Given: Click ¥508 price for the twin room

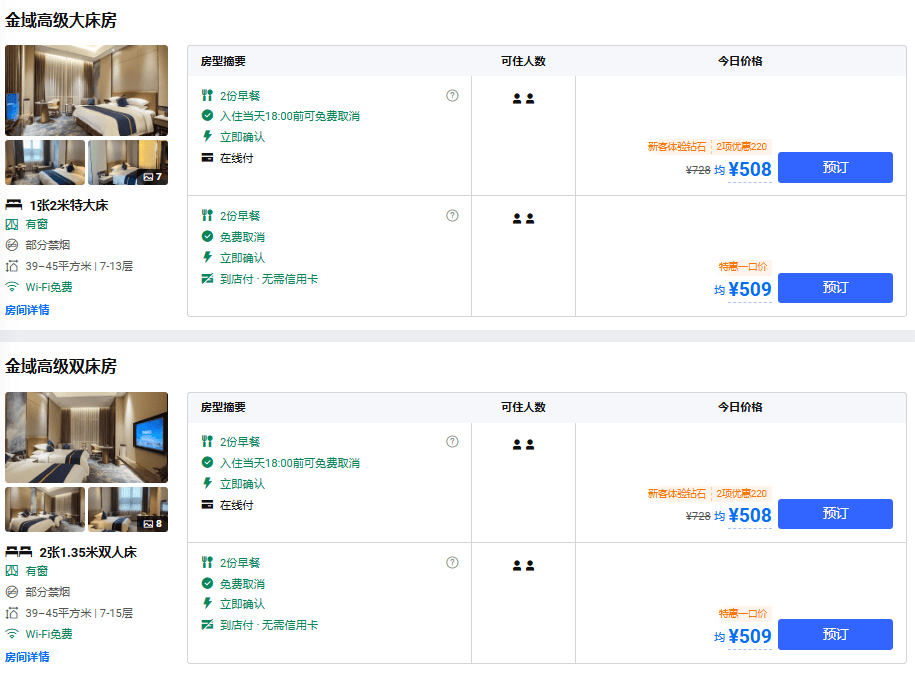Looking at the screenshot, I should [x=750, y=515].
